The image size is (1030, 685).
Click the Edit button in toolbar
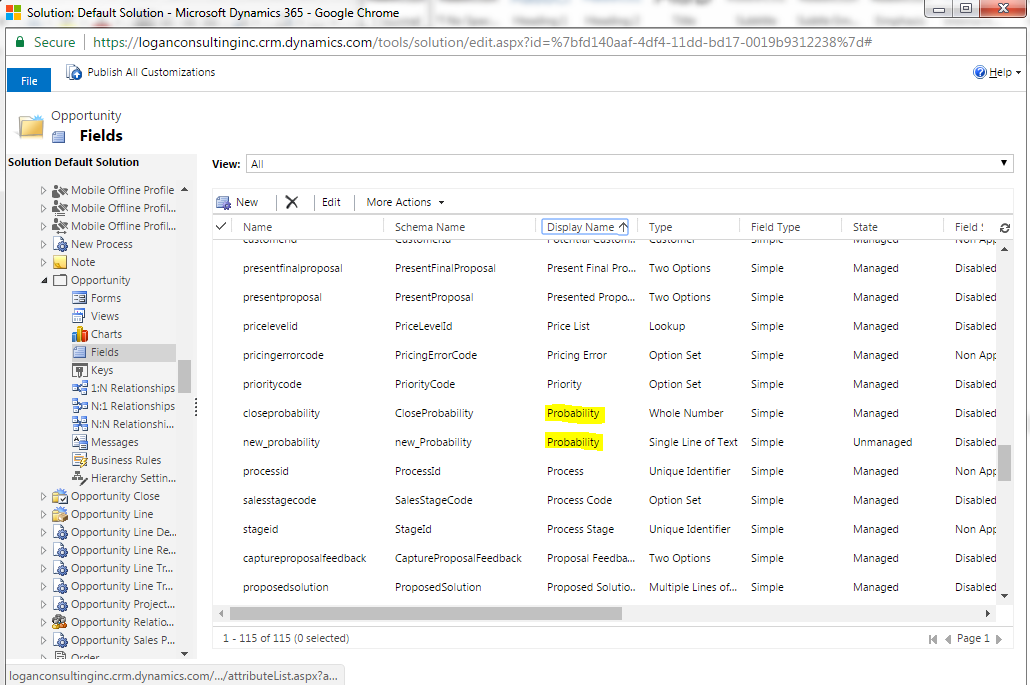(331, 202)
